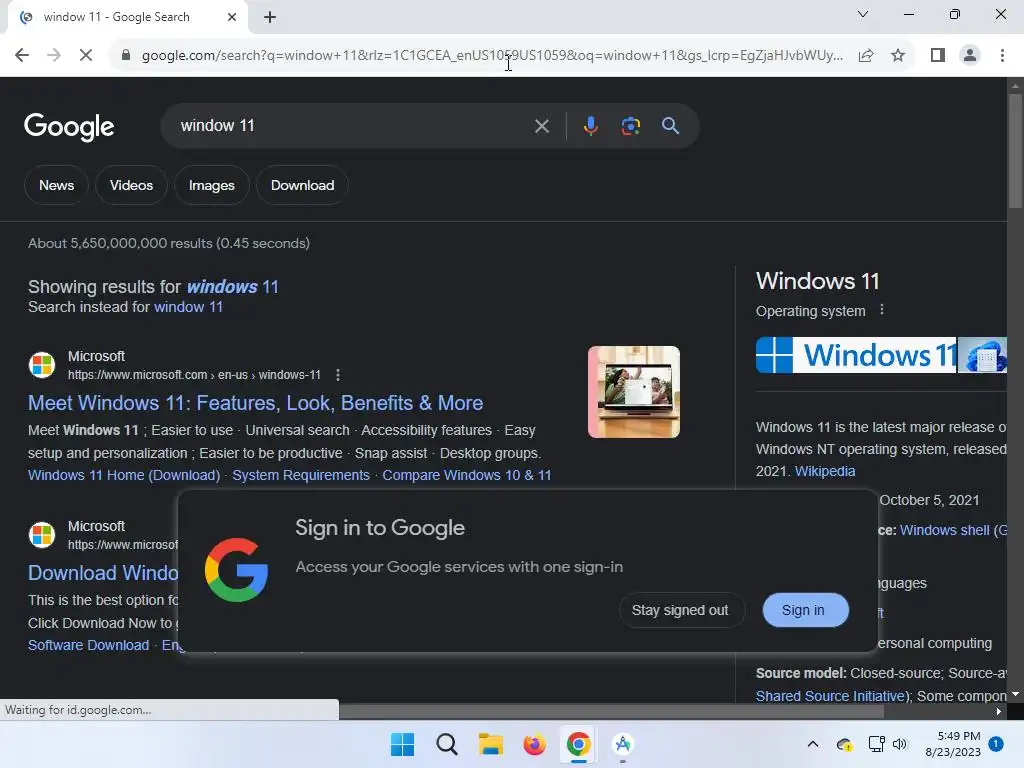This screenshot has width=1024, height=768.
Task: Open a new tab with plus button
Action: coord(270,18)
